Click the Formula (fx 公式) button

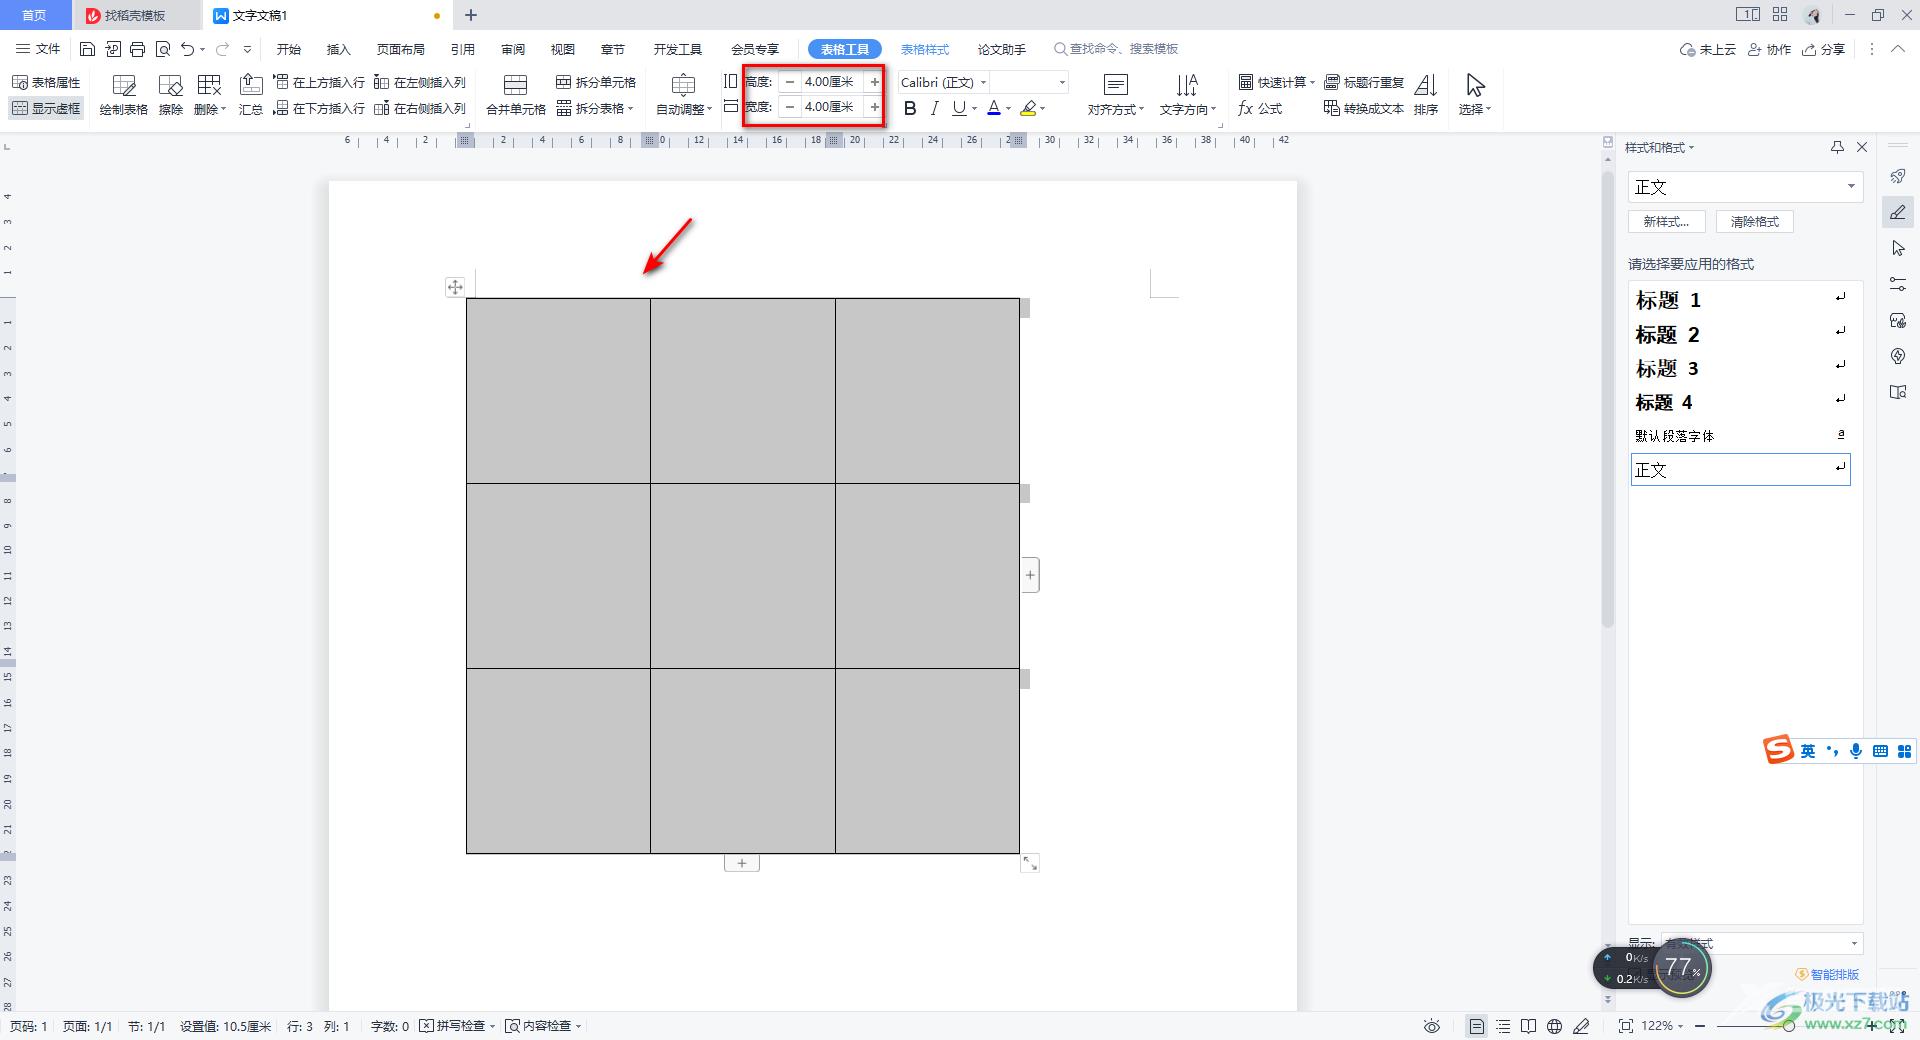click(1260, 108)
